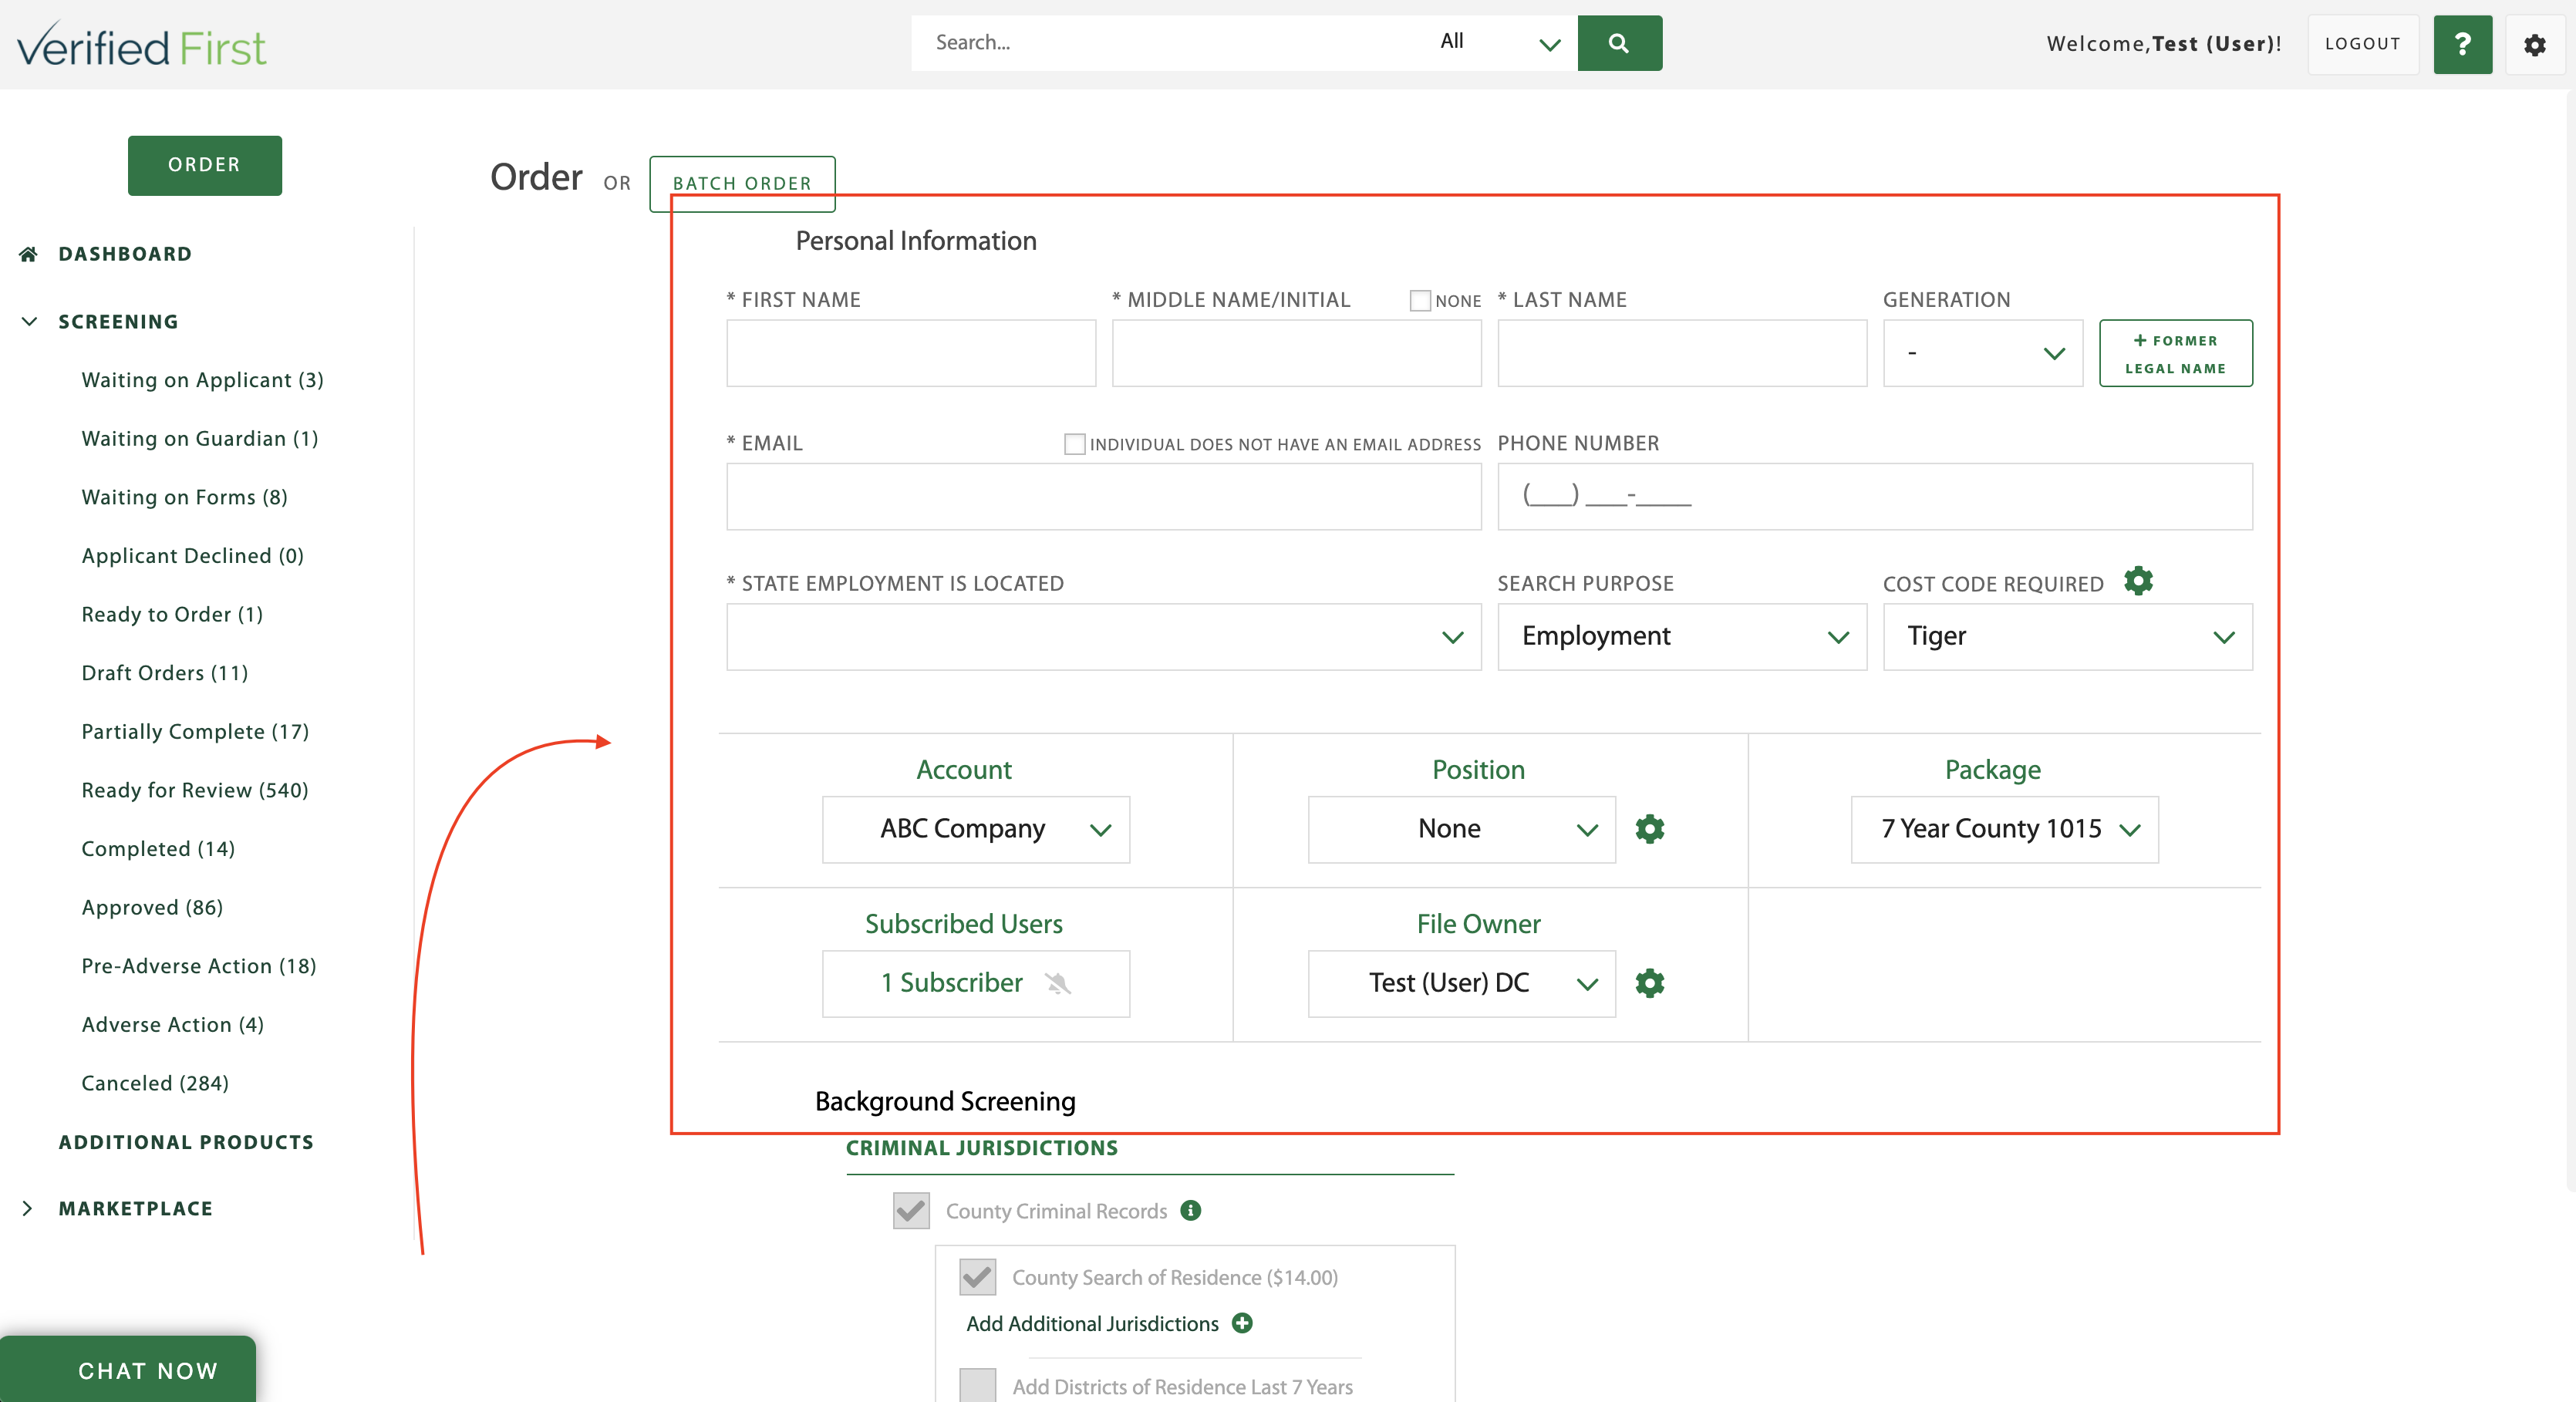The image size is (2576, 1402).
Task: Open Waiting on Forms (8)
Action: click(184, 497)
